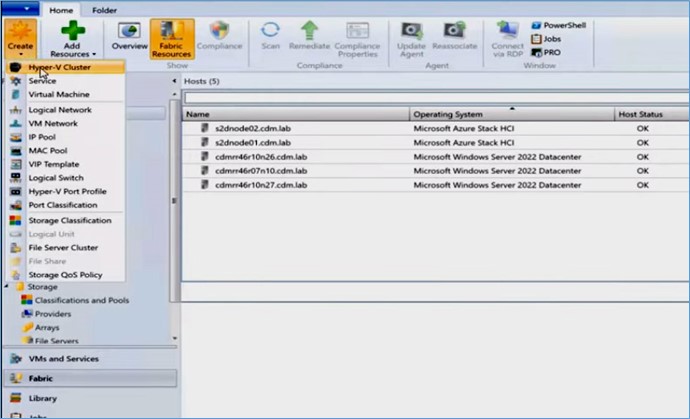Image resolution: width=690 pixels, height=419 pixels.
Task: Select the Fabric Resources ribbon button
Action: pos(172,39)
